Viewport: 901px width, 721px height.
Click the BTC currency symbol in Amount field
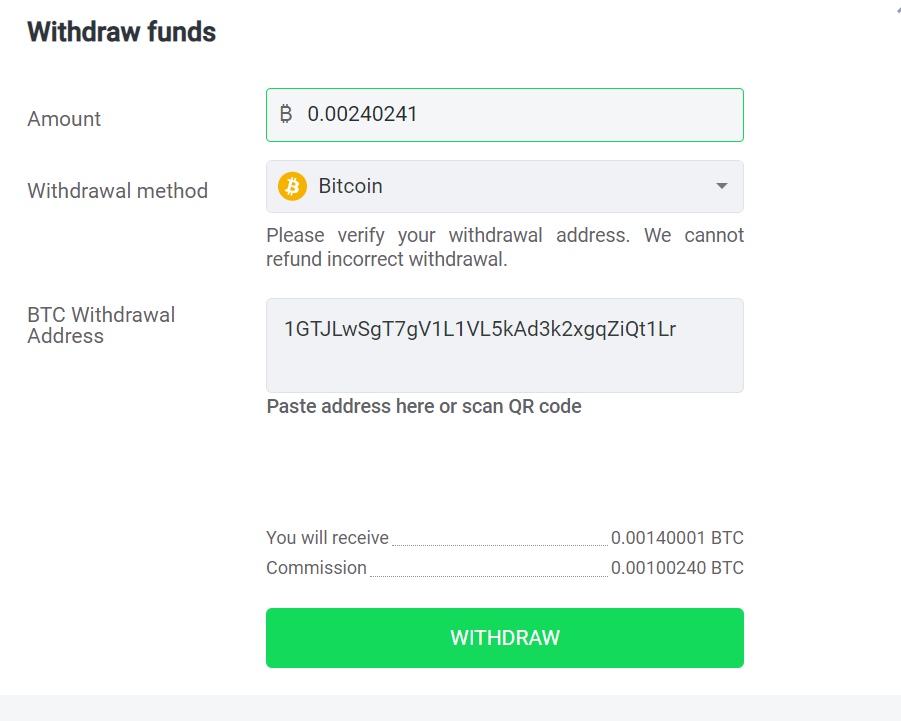286,114
